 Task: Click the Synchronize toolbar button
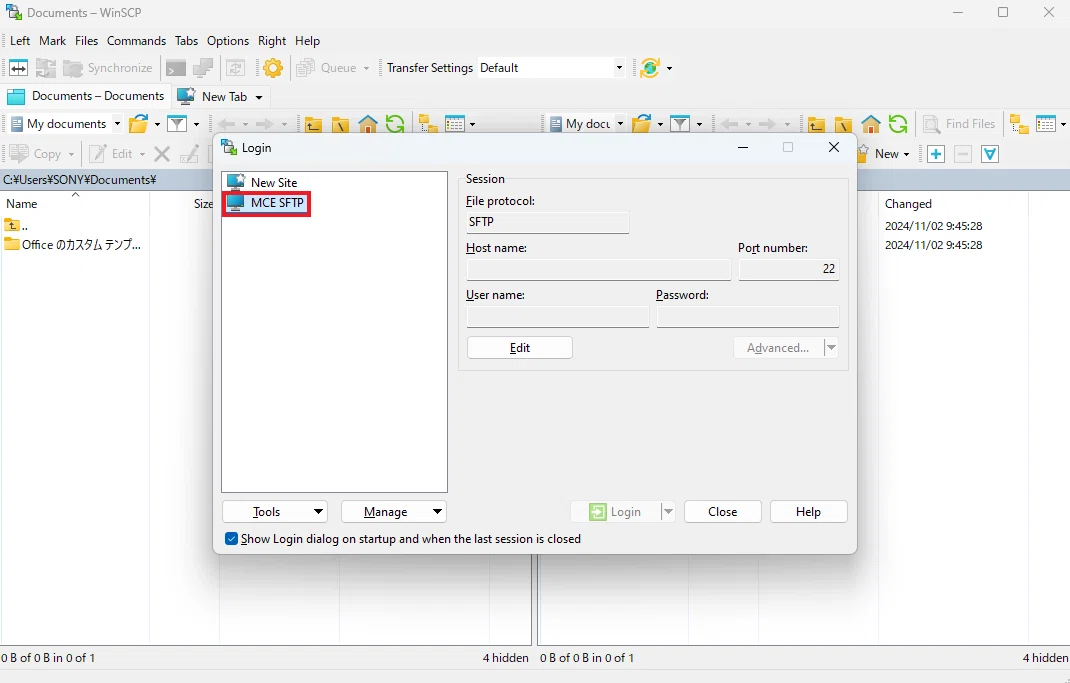click(108, 68)
